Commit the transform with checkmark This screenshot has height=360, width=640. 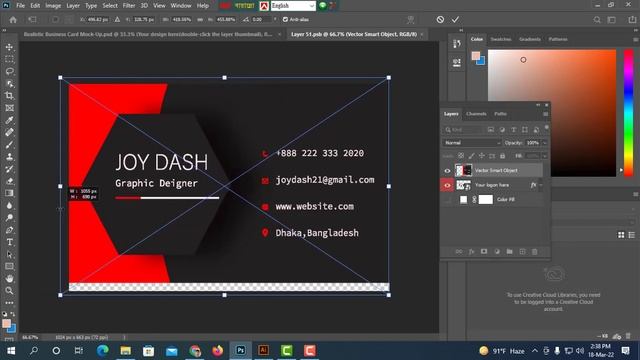455,20
